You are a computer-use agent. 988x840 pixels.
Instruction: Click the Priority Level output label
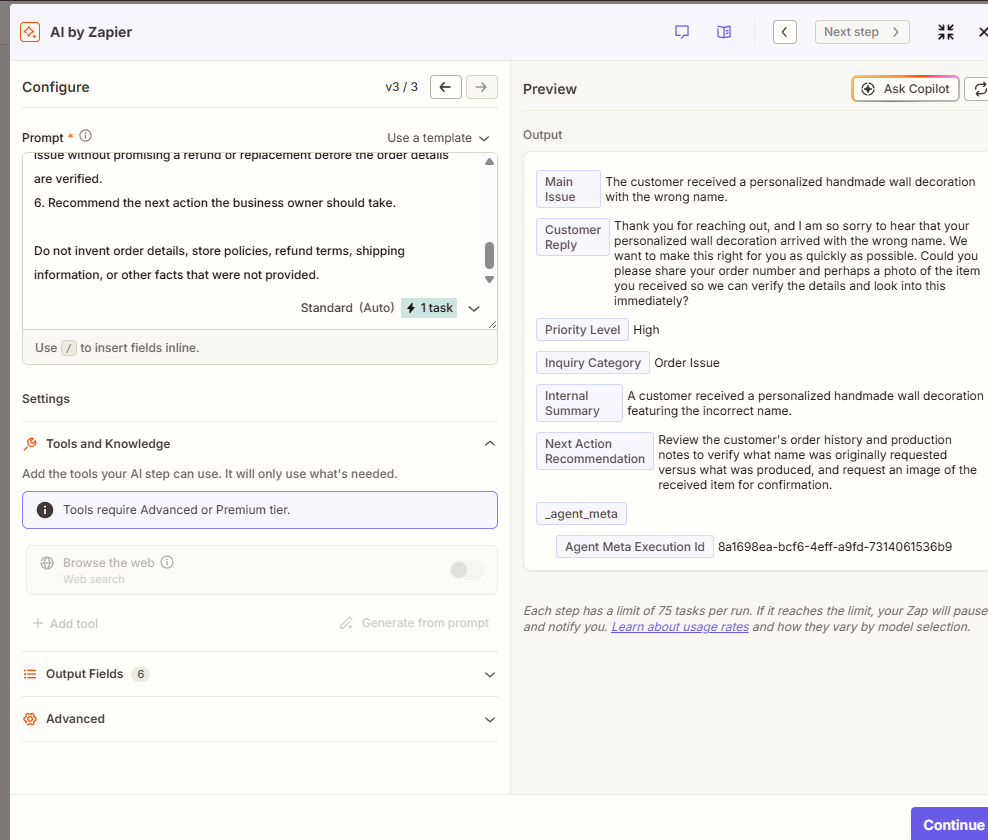[582, 330]
